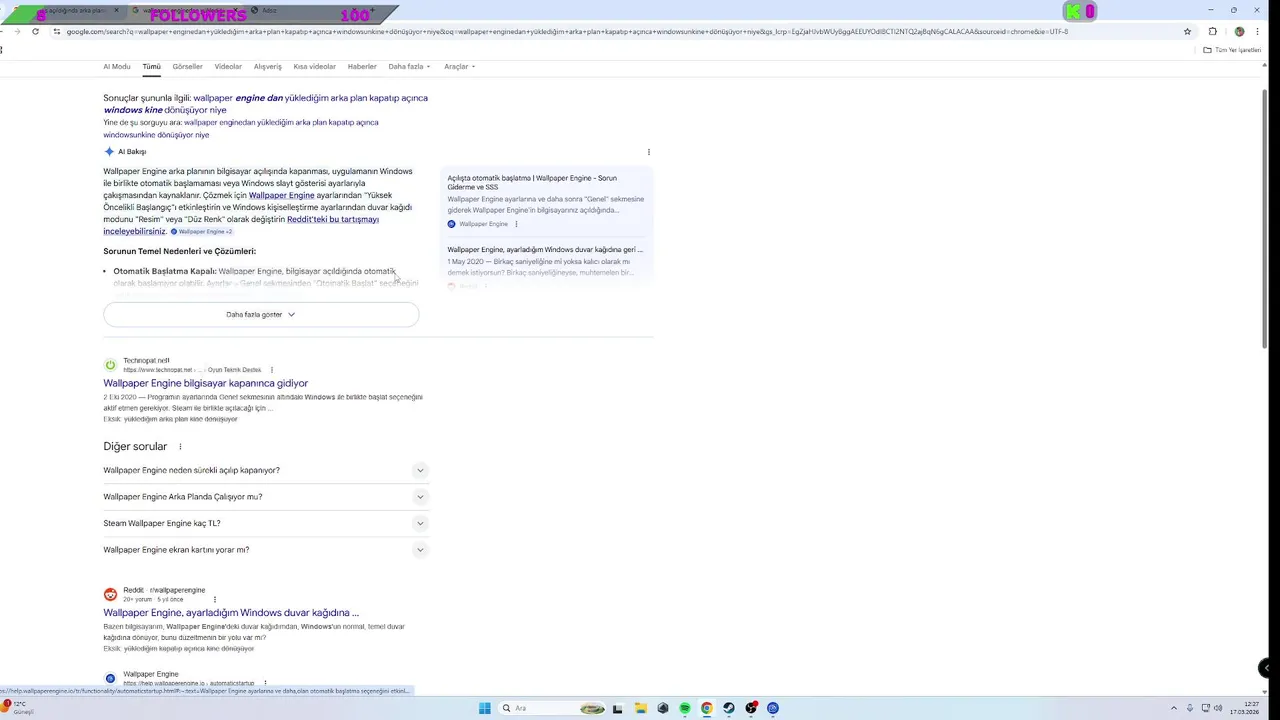Open the Chrome profile avatar
The image size is (1280, 720).
[x=1239, y=31]
